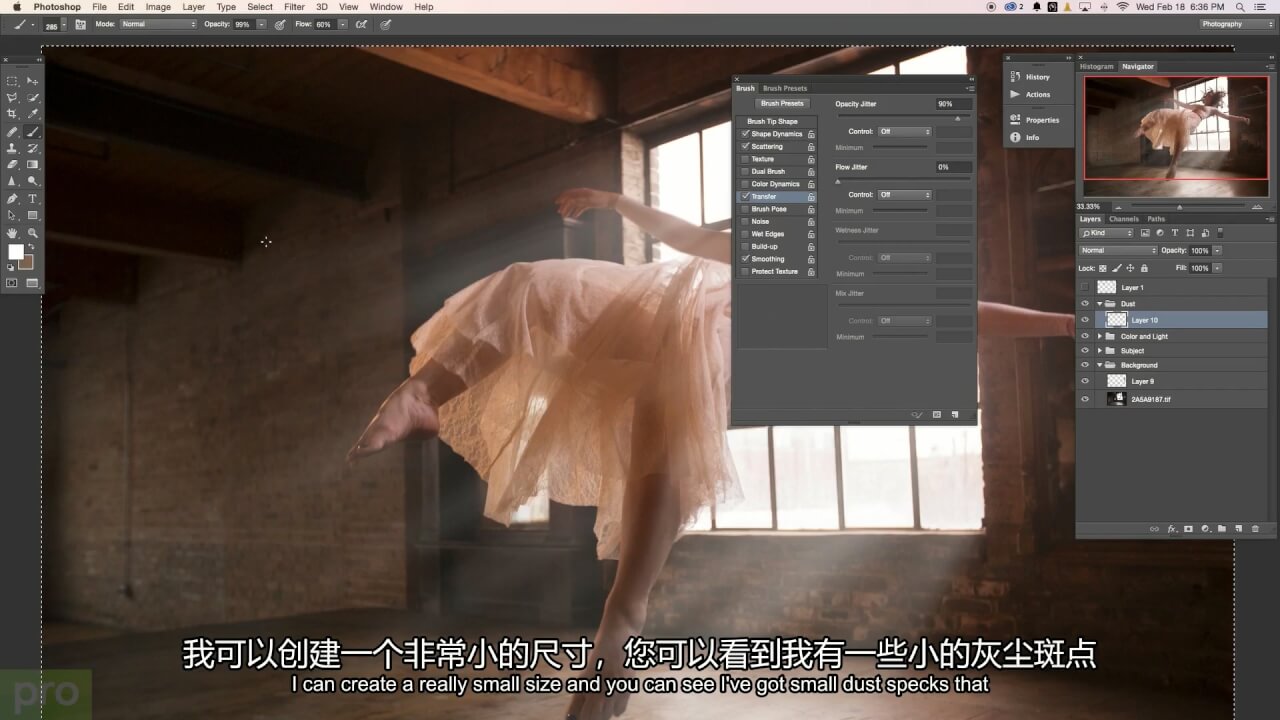Select the Sharpen tool
The width and height of the screenshot is (1280, 720).
[12, 181]
